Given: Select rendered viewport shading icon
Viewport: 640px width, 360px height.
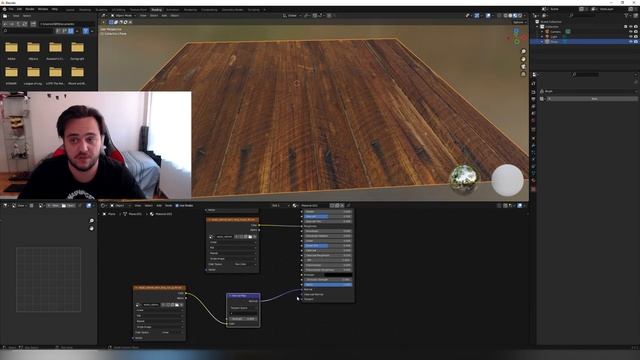Looking at the screenshot, I should click(520, 16).
